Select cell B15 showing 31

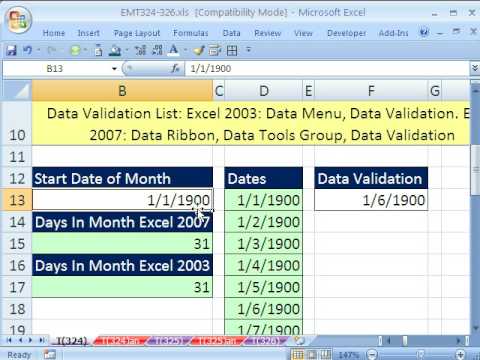coord(122,244)
